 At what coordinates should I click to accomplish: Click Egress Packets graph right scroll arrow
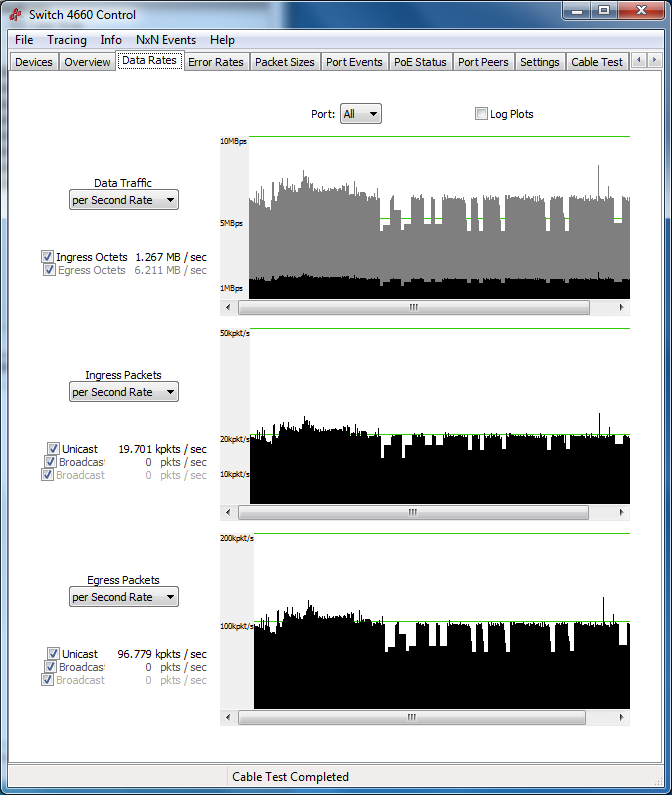622,717
